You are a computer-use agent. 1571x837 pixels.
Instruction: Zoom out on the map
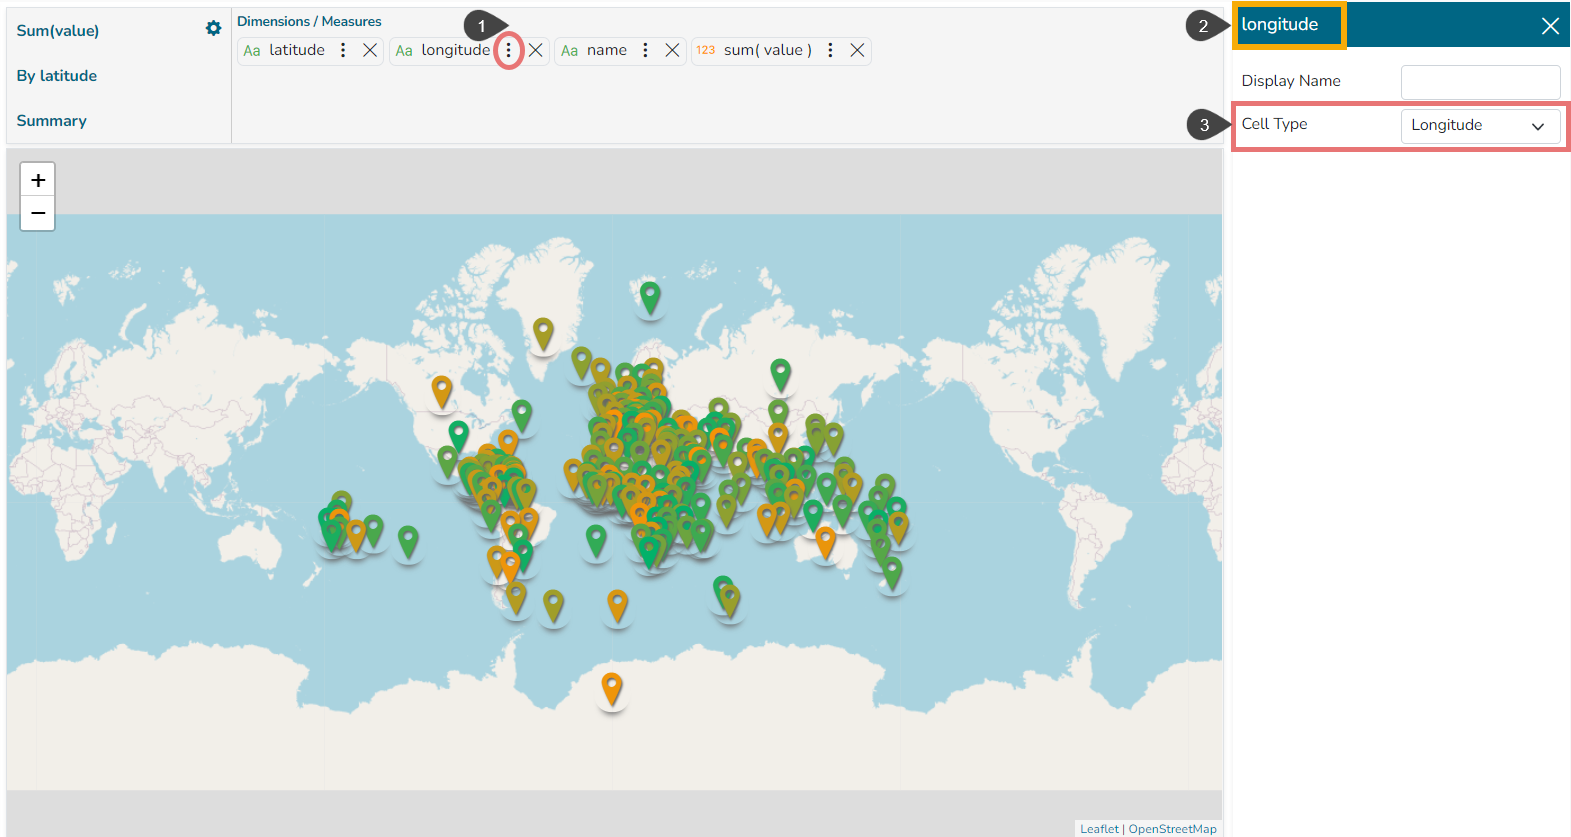[x=38, y=213]
